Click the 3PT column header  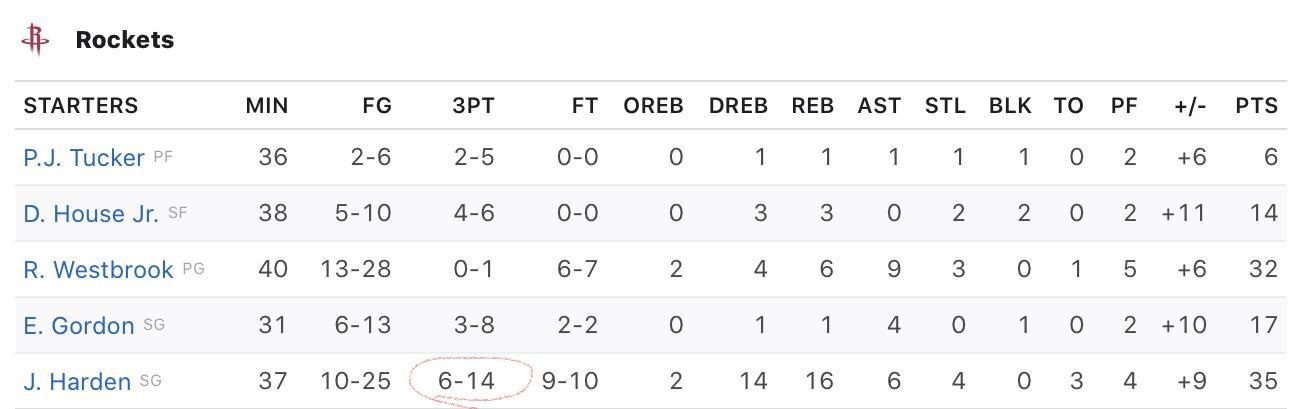[474, 106]
